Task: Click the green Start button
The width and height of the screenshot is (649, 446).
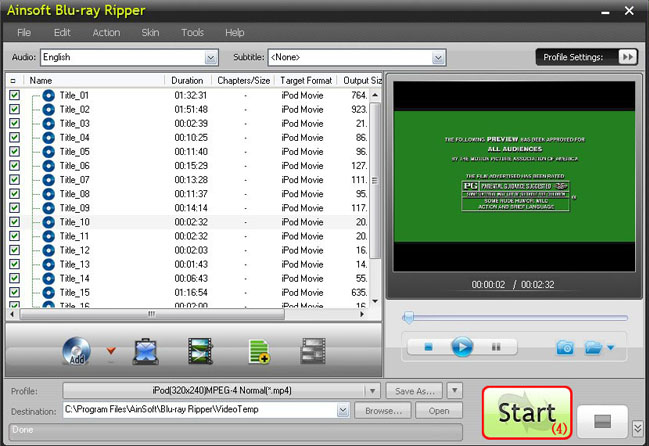Action: 527,412
